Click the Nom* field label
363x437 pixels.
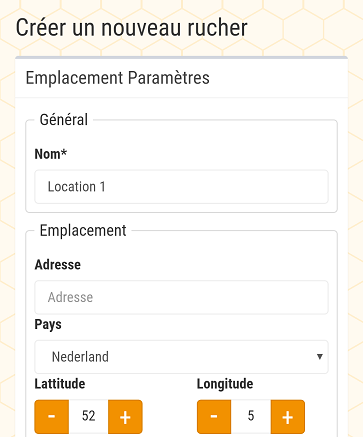pos(51,154)
